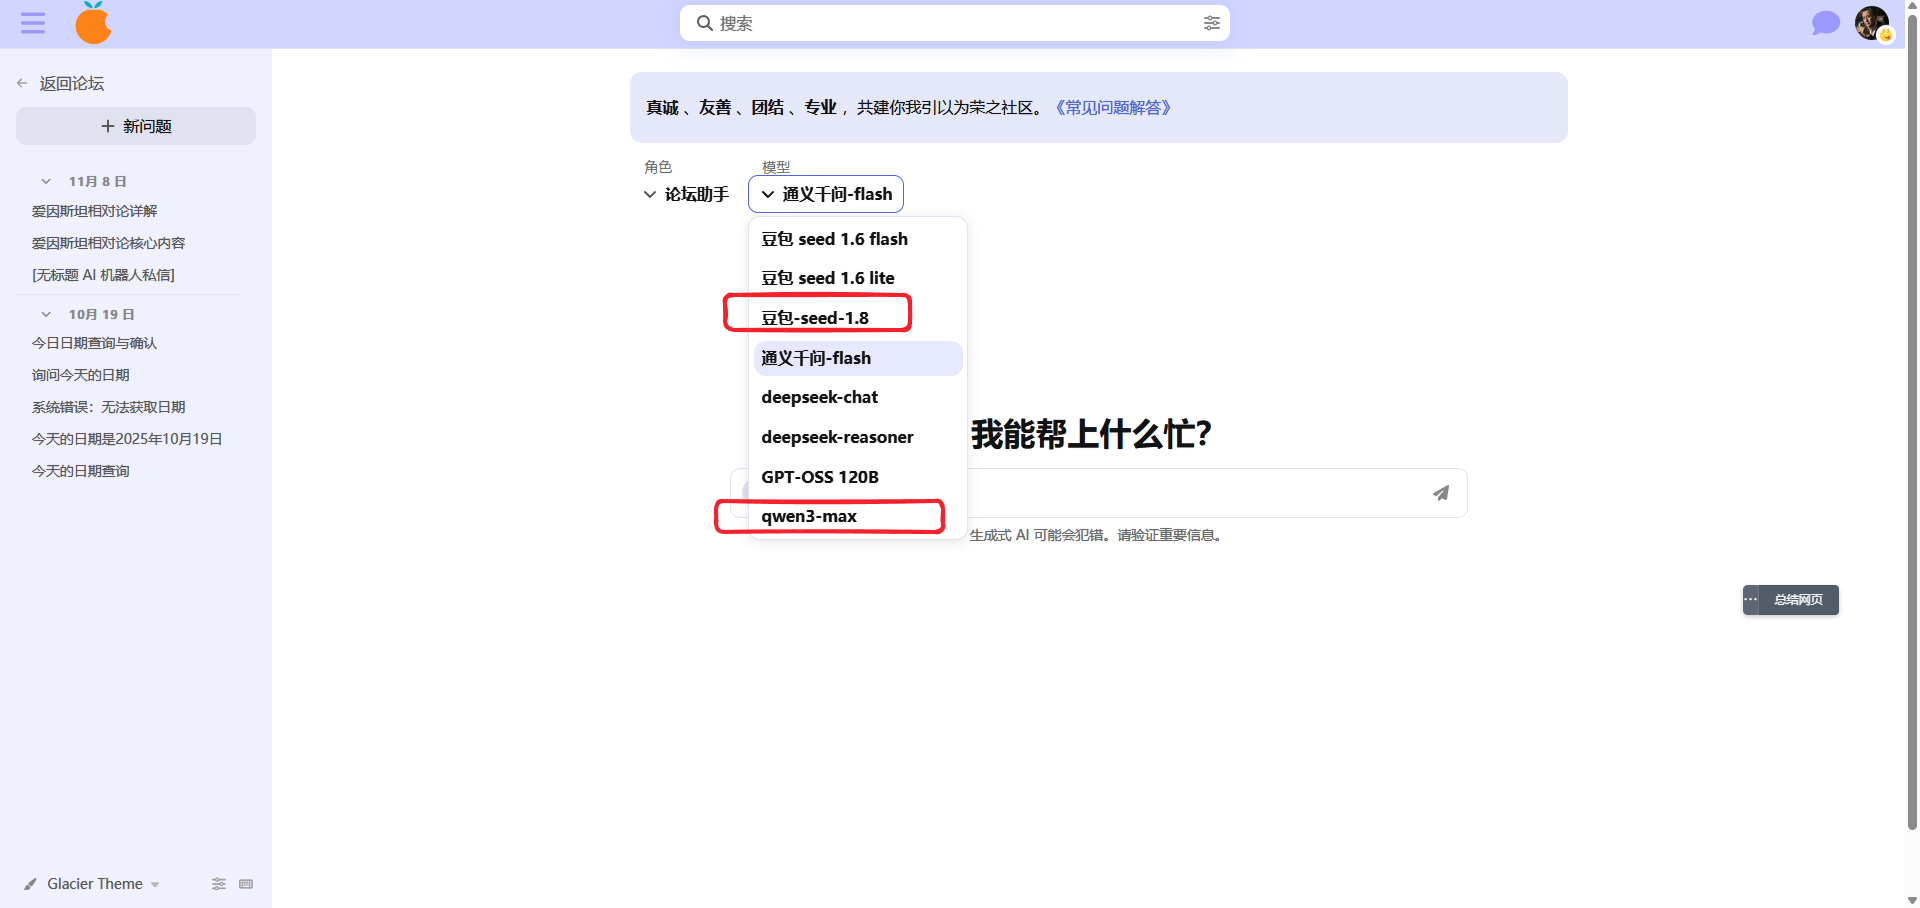This screenshot has width=1920, height=908.
Task: Open the chat bubble icon
Action: click(x=1825, y=23)
